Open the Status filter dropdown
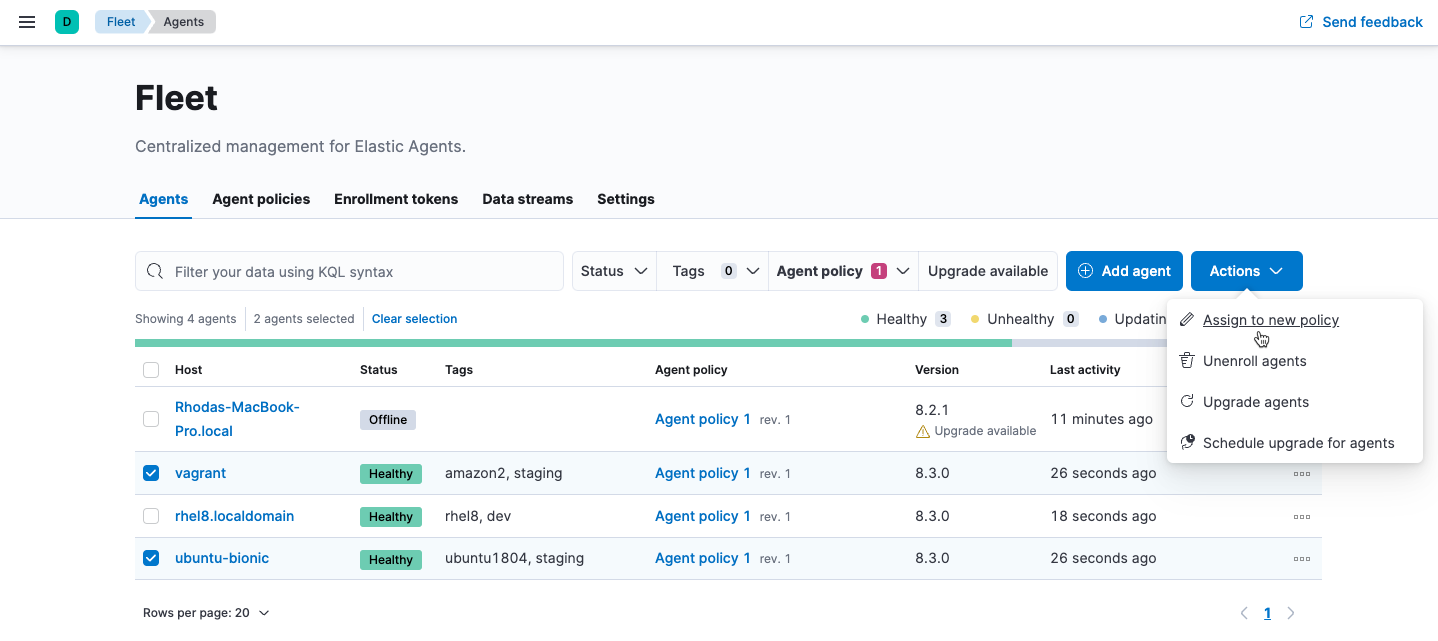 [x=613, y=270]
